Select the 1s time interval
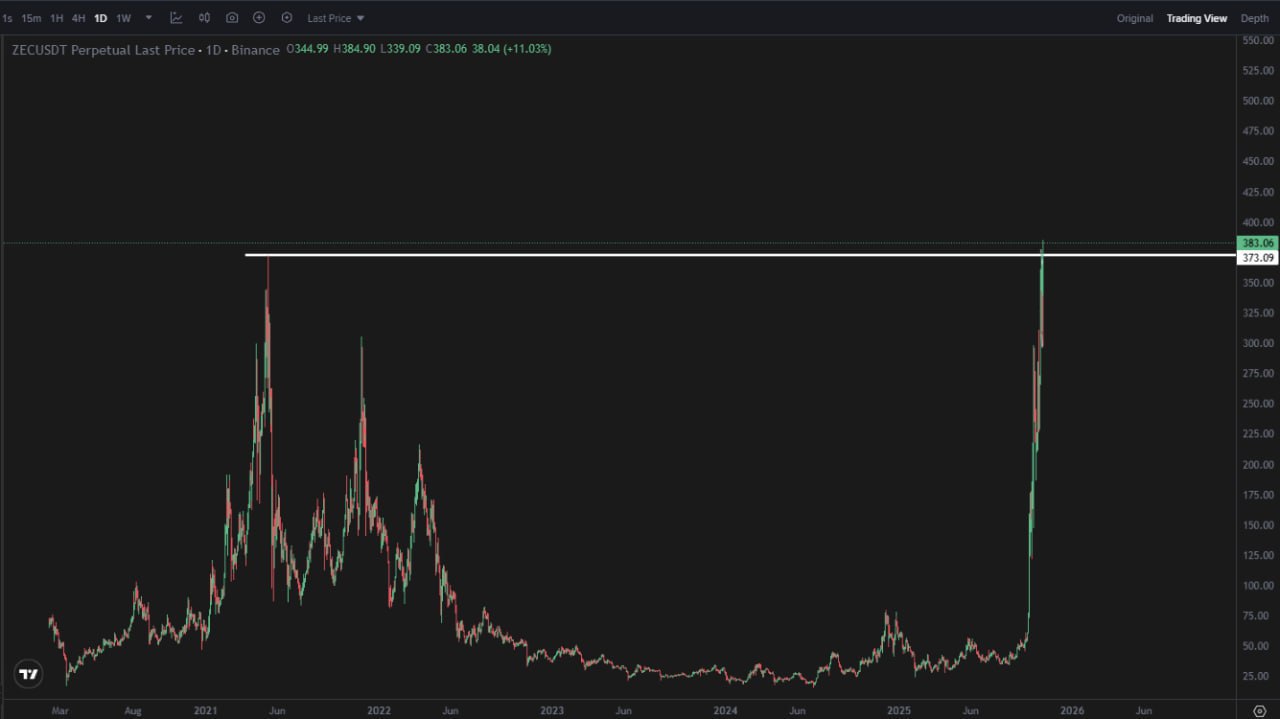 coord(7,18)
